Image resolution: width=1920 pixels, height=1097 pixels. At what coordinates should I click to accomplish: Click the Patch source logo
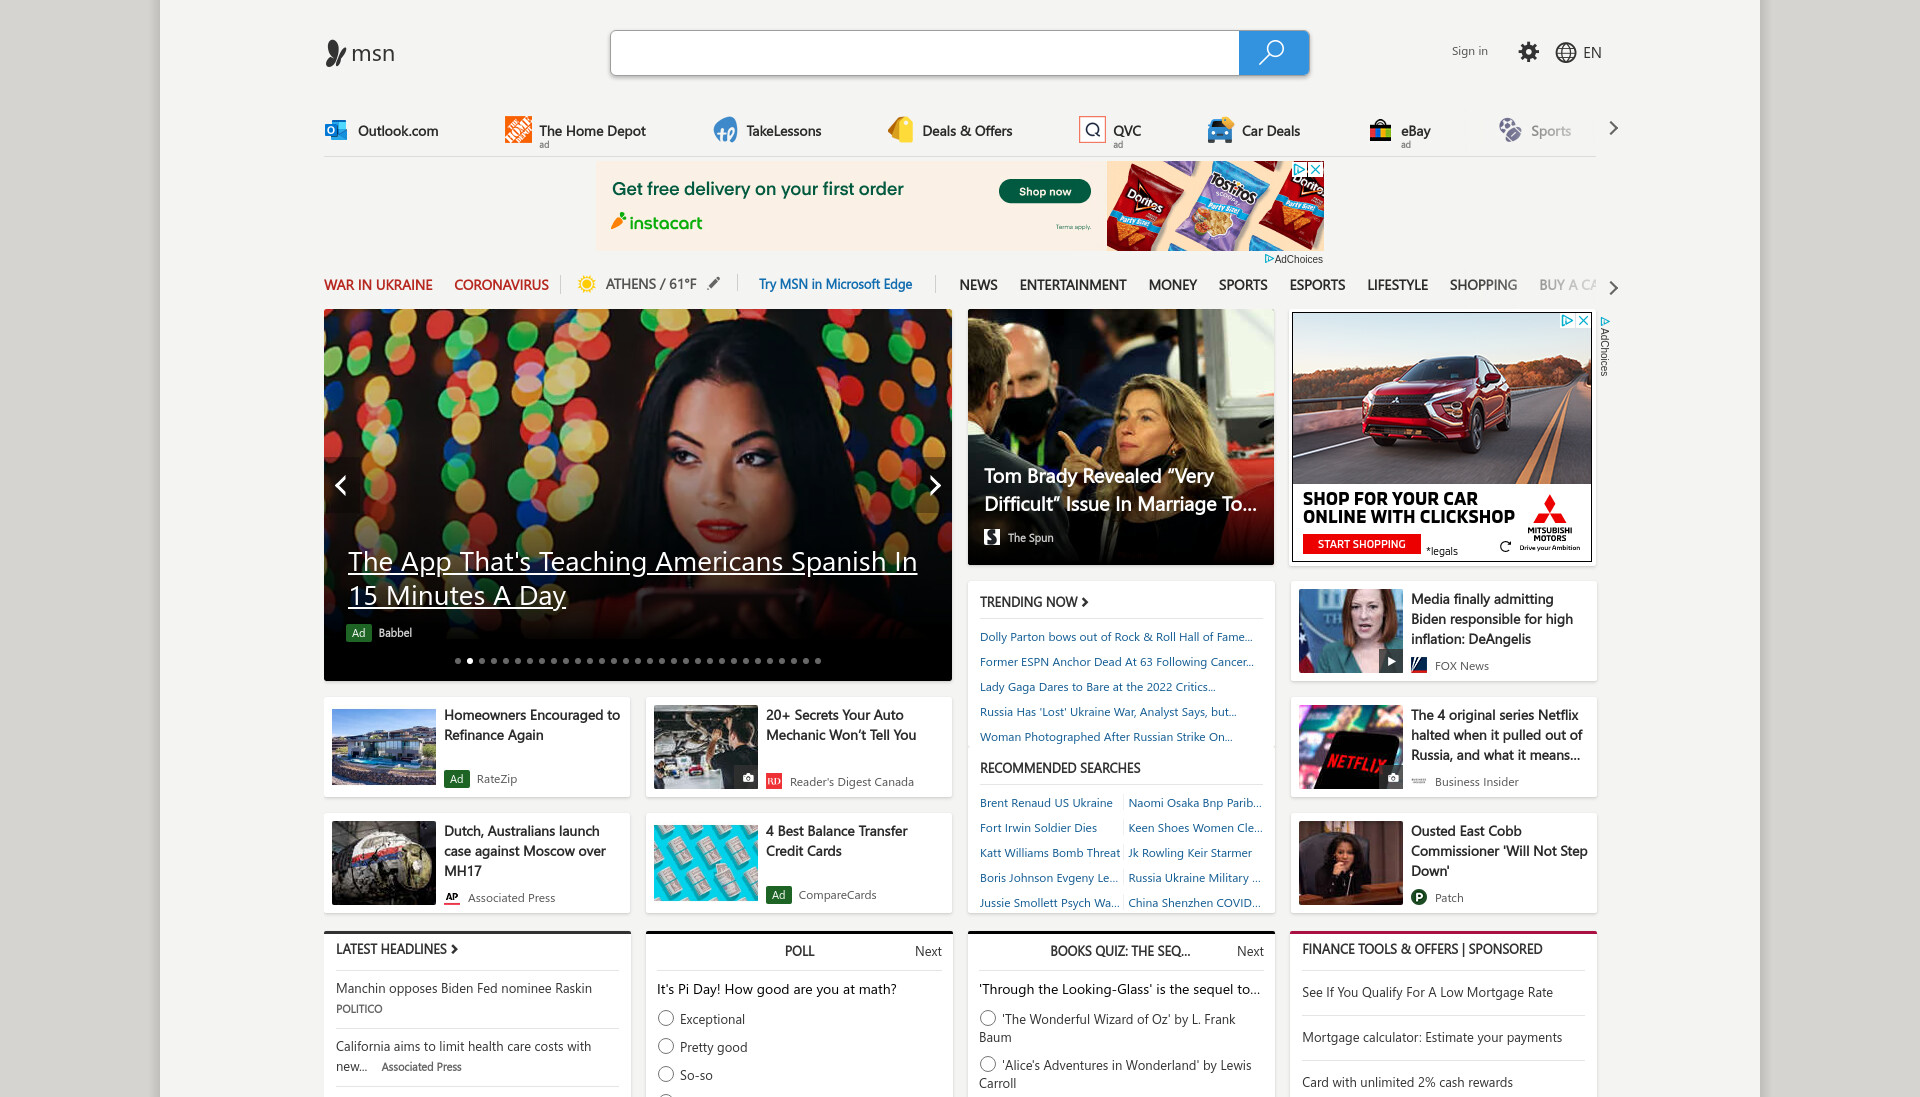pos(1419,898)
